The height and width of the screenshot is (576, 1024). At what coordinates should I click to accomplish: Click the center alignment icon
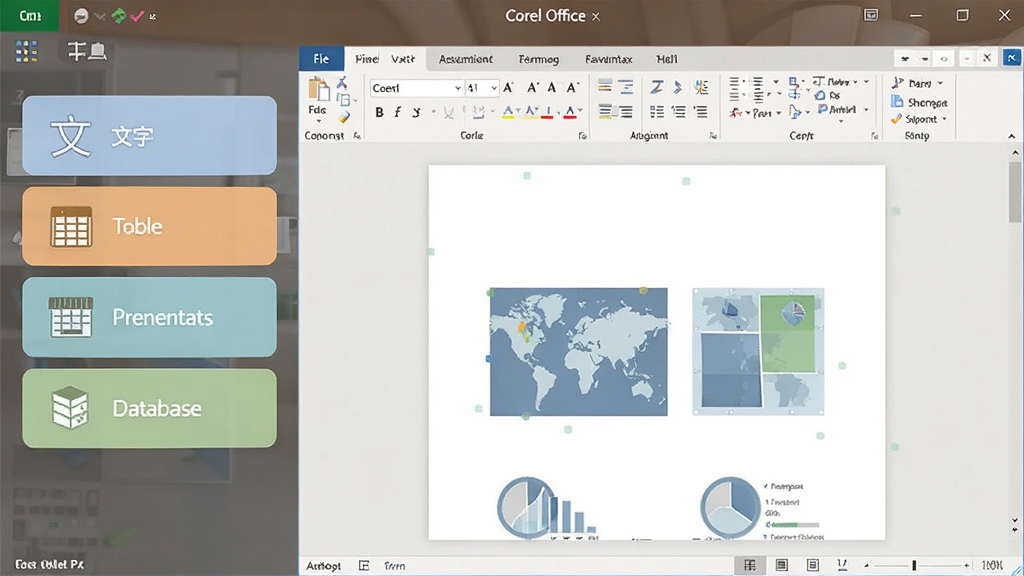[626, 86]
